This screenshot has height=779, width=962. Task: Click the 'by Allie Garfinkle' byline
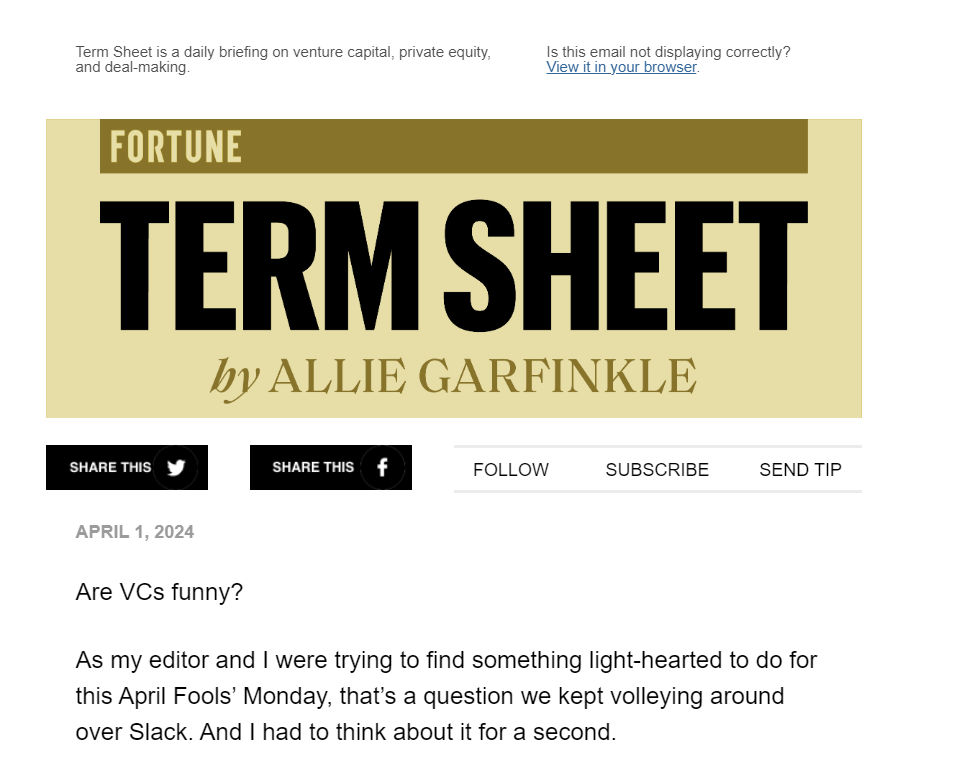coord(453,377)
